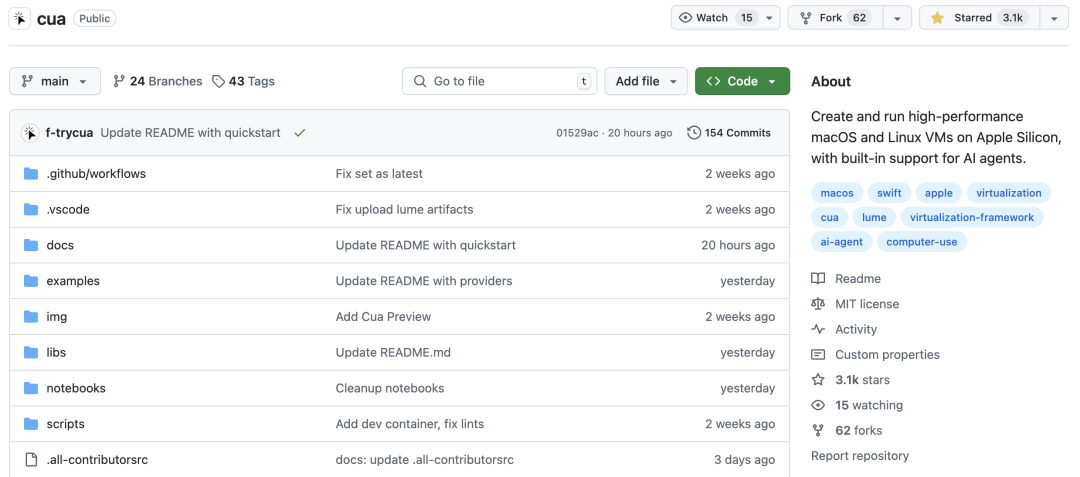The width and height of the screenshot is (1080, 477).
Task: Click the notebooks folder icon
Action: click(x=30, y=388)
